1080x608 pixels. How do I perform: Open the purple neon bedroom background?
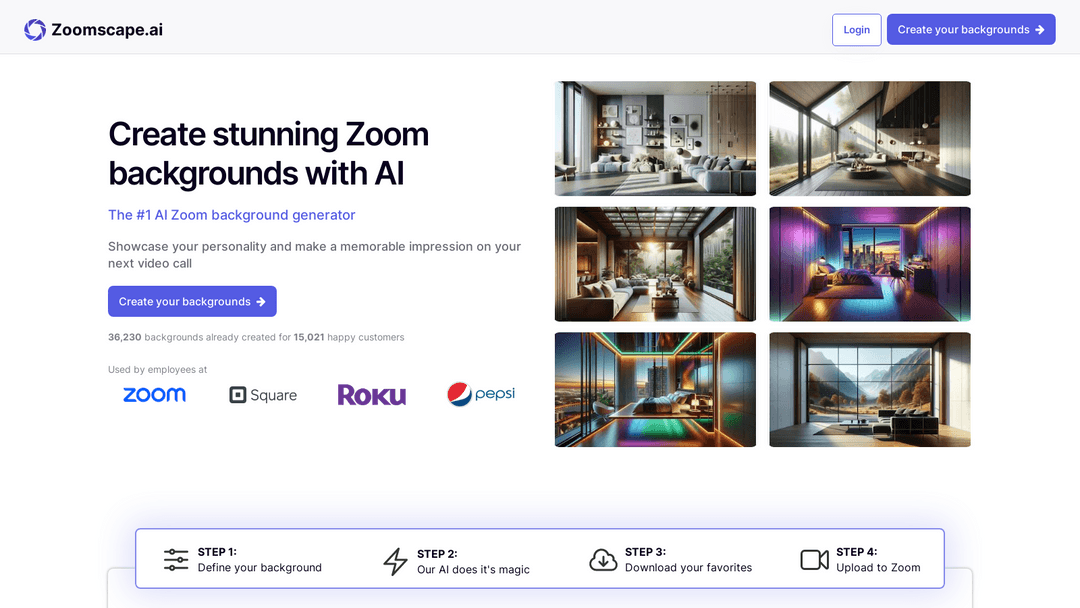pos(869,264)
